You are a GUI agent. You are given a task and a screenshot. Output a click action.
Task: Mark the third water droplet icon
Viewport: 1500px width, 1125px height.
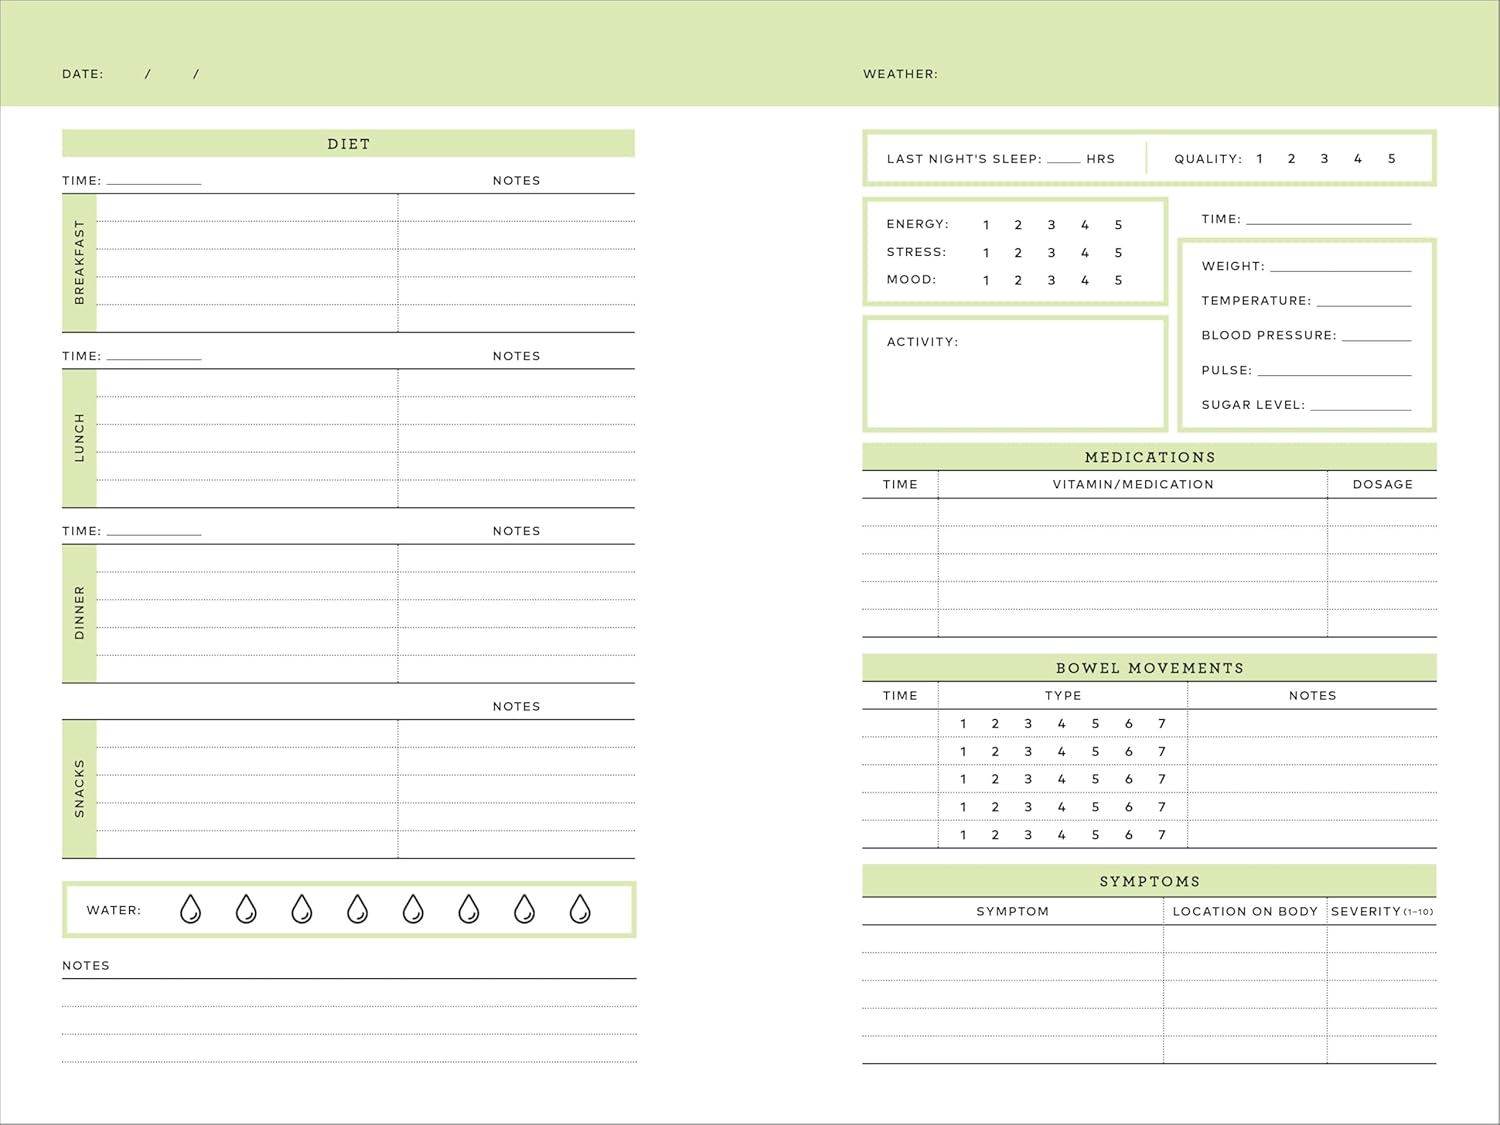[302, 909]
